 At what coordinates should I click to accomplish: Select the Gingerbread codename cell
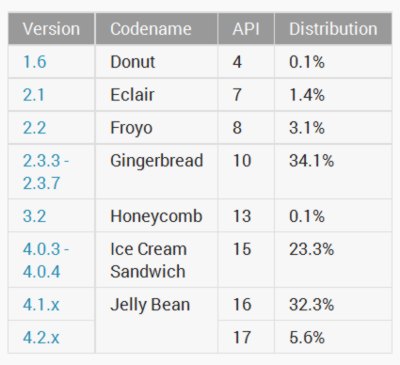pyautogui.click(x=157, y=172)
